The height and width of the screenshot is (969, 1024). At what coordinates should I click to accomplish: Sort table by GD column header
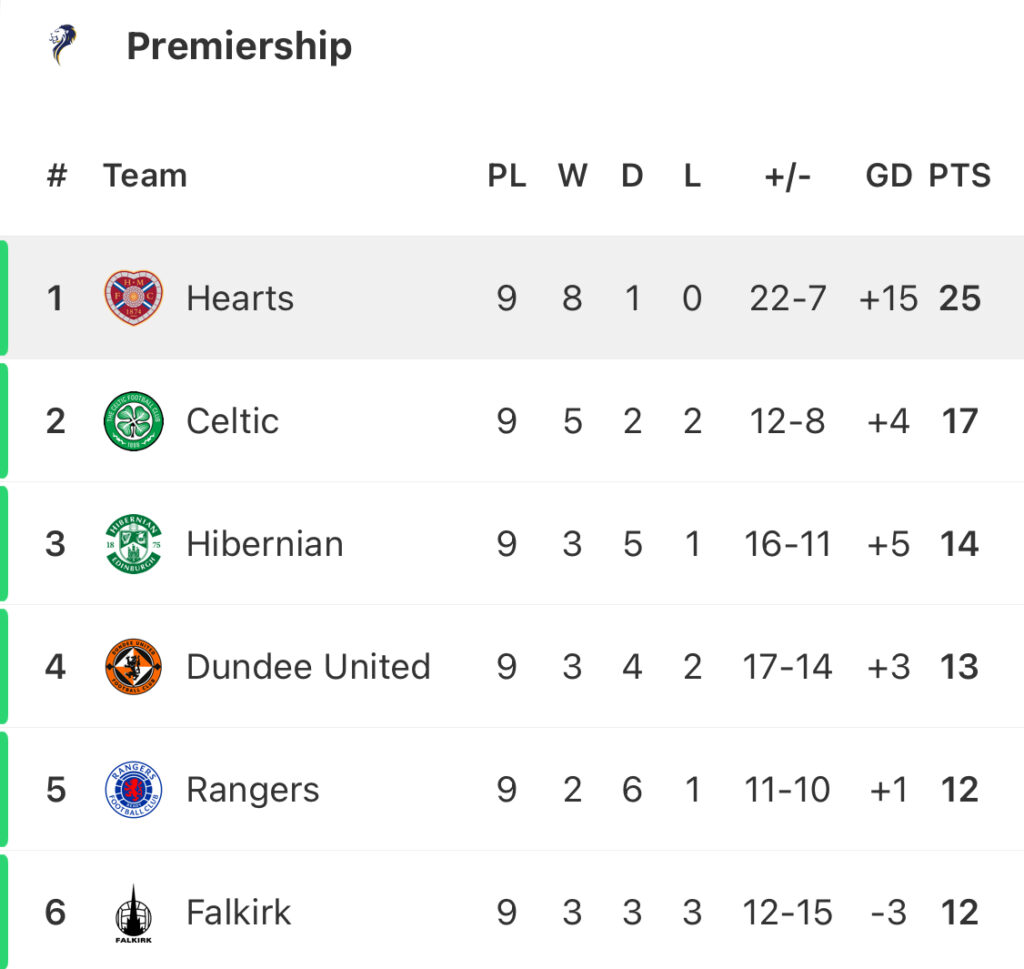point(888,176)
